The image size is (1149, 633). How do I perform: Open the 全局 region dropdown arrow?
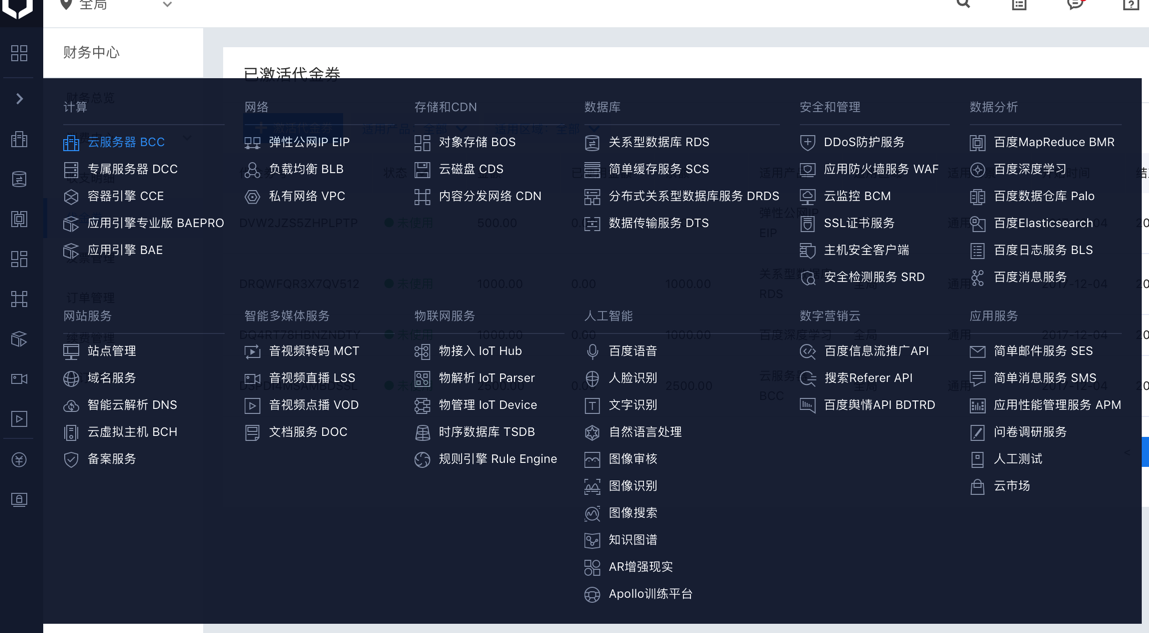click(x=167, y=5)
